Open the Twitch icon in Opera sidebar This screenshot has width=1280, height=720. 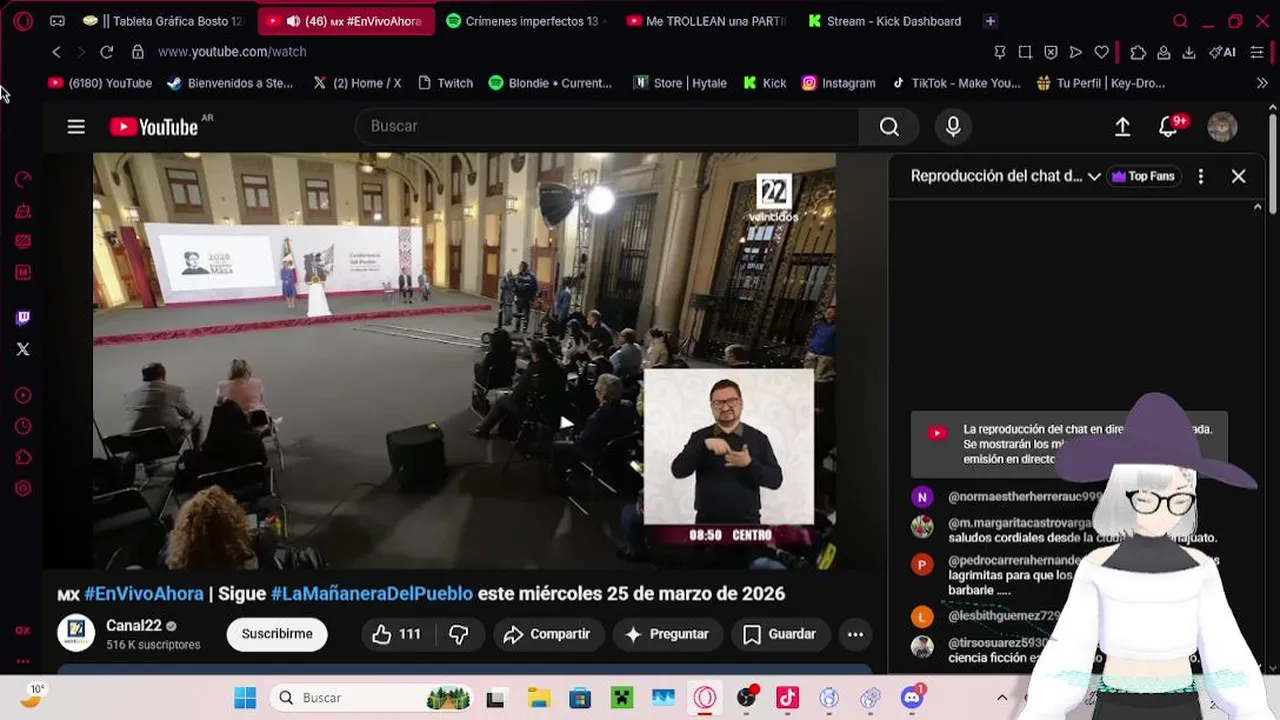click(x=23, y=318)
